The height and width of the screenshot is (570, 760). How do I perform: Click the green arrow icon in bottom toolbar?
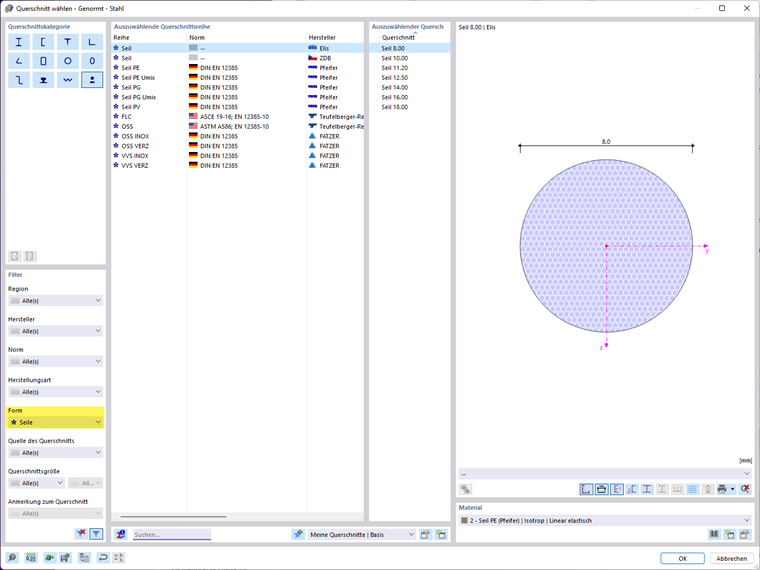[x=49, y=557]
